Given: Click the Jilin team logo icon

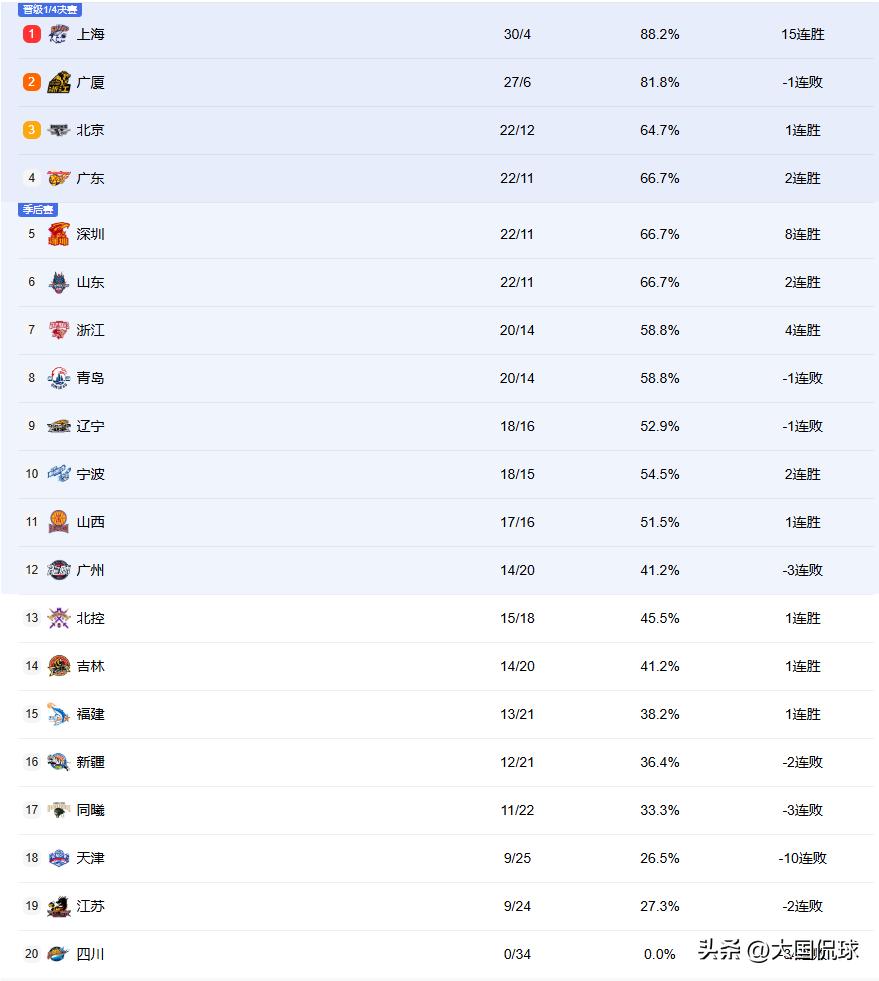Looking at the screenshot, I should pyautogui.click(x=59, y=666).
